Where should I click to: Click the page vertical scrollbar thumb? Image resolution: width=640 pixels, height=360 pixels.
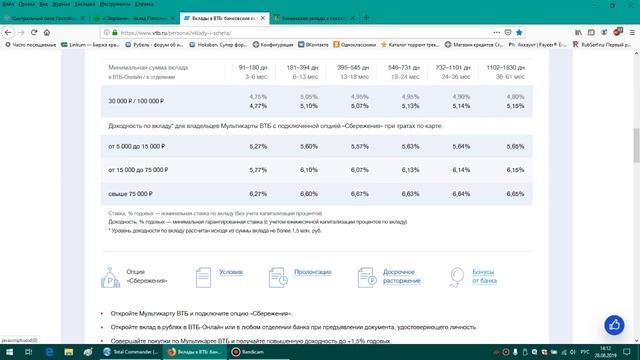pyautogui.click(x=636, y=145)
